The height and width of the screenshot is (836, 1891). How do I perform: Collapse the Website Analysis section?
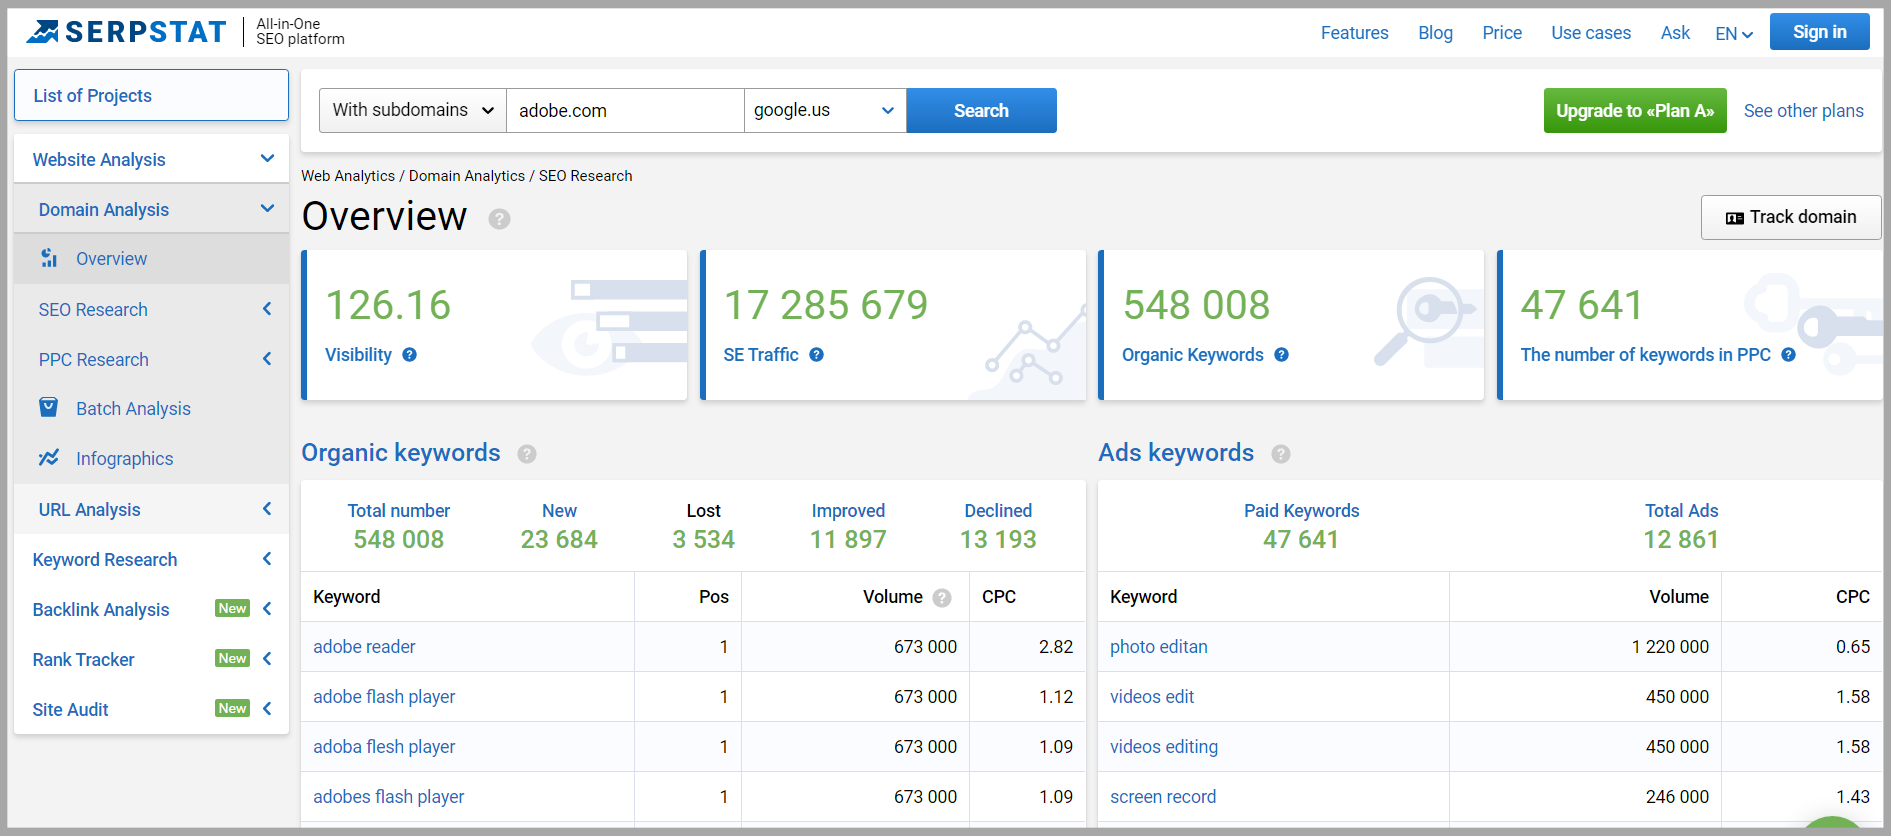267,158
